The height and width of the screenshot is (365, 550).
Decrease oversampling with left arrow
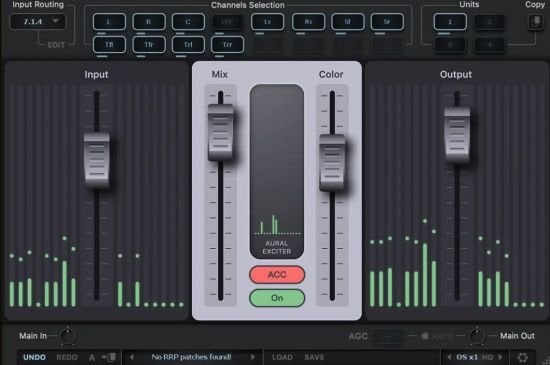[449, 357]
